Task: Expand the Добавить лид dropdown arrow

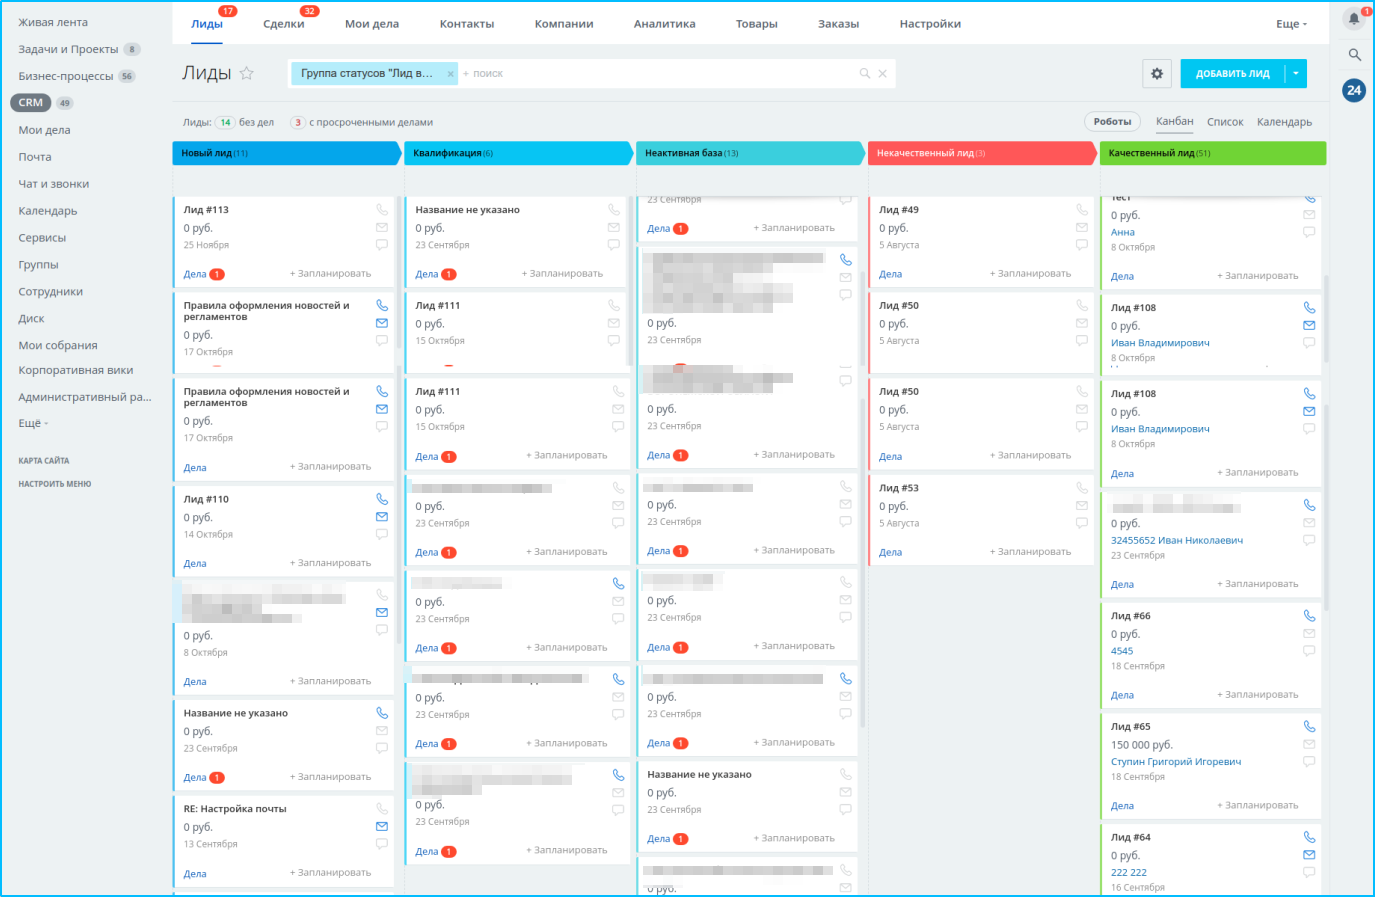Action: [x=1296, y=73]
